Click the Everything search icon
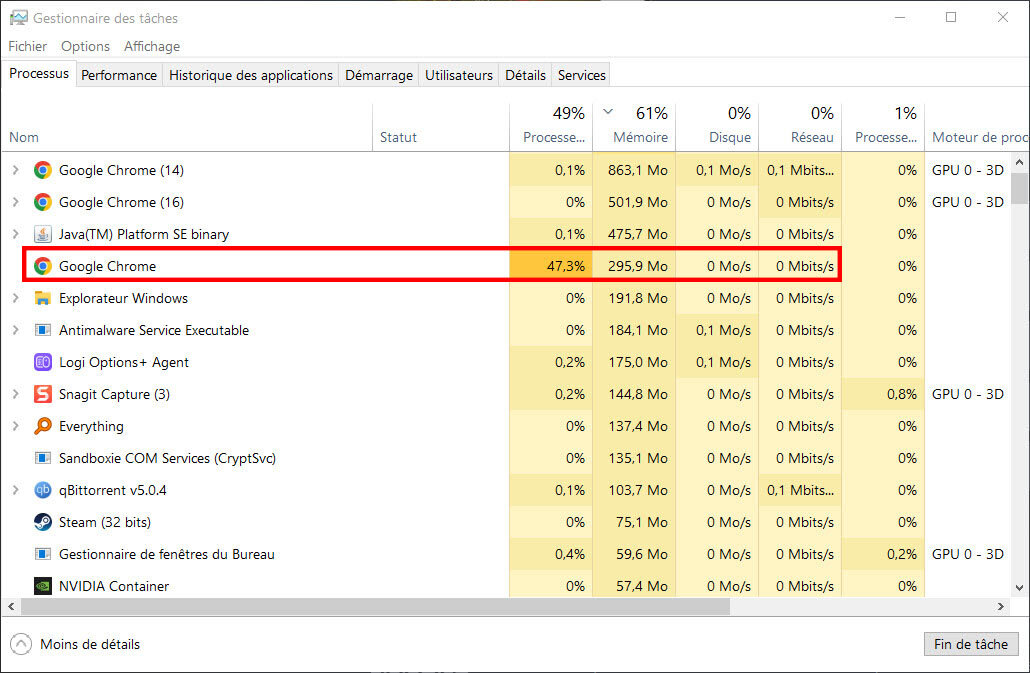The width and height of the screenshot is (1030, 673). tap(43, 426)
